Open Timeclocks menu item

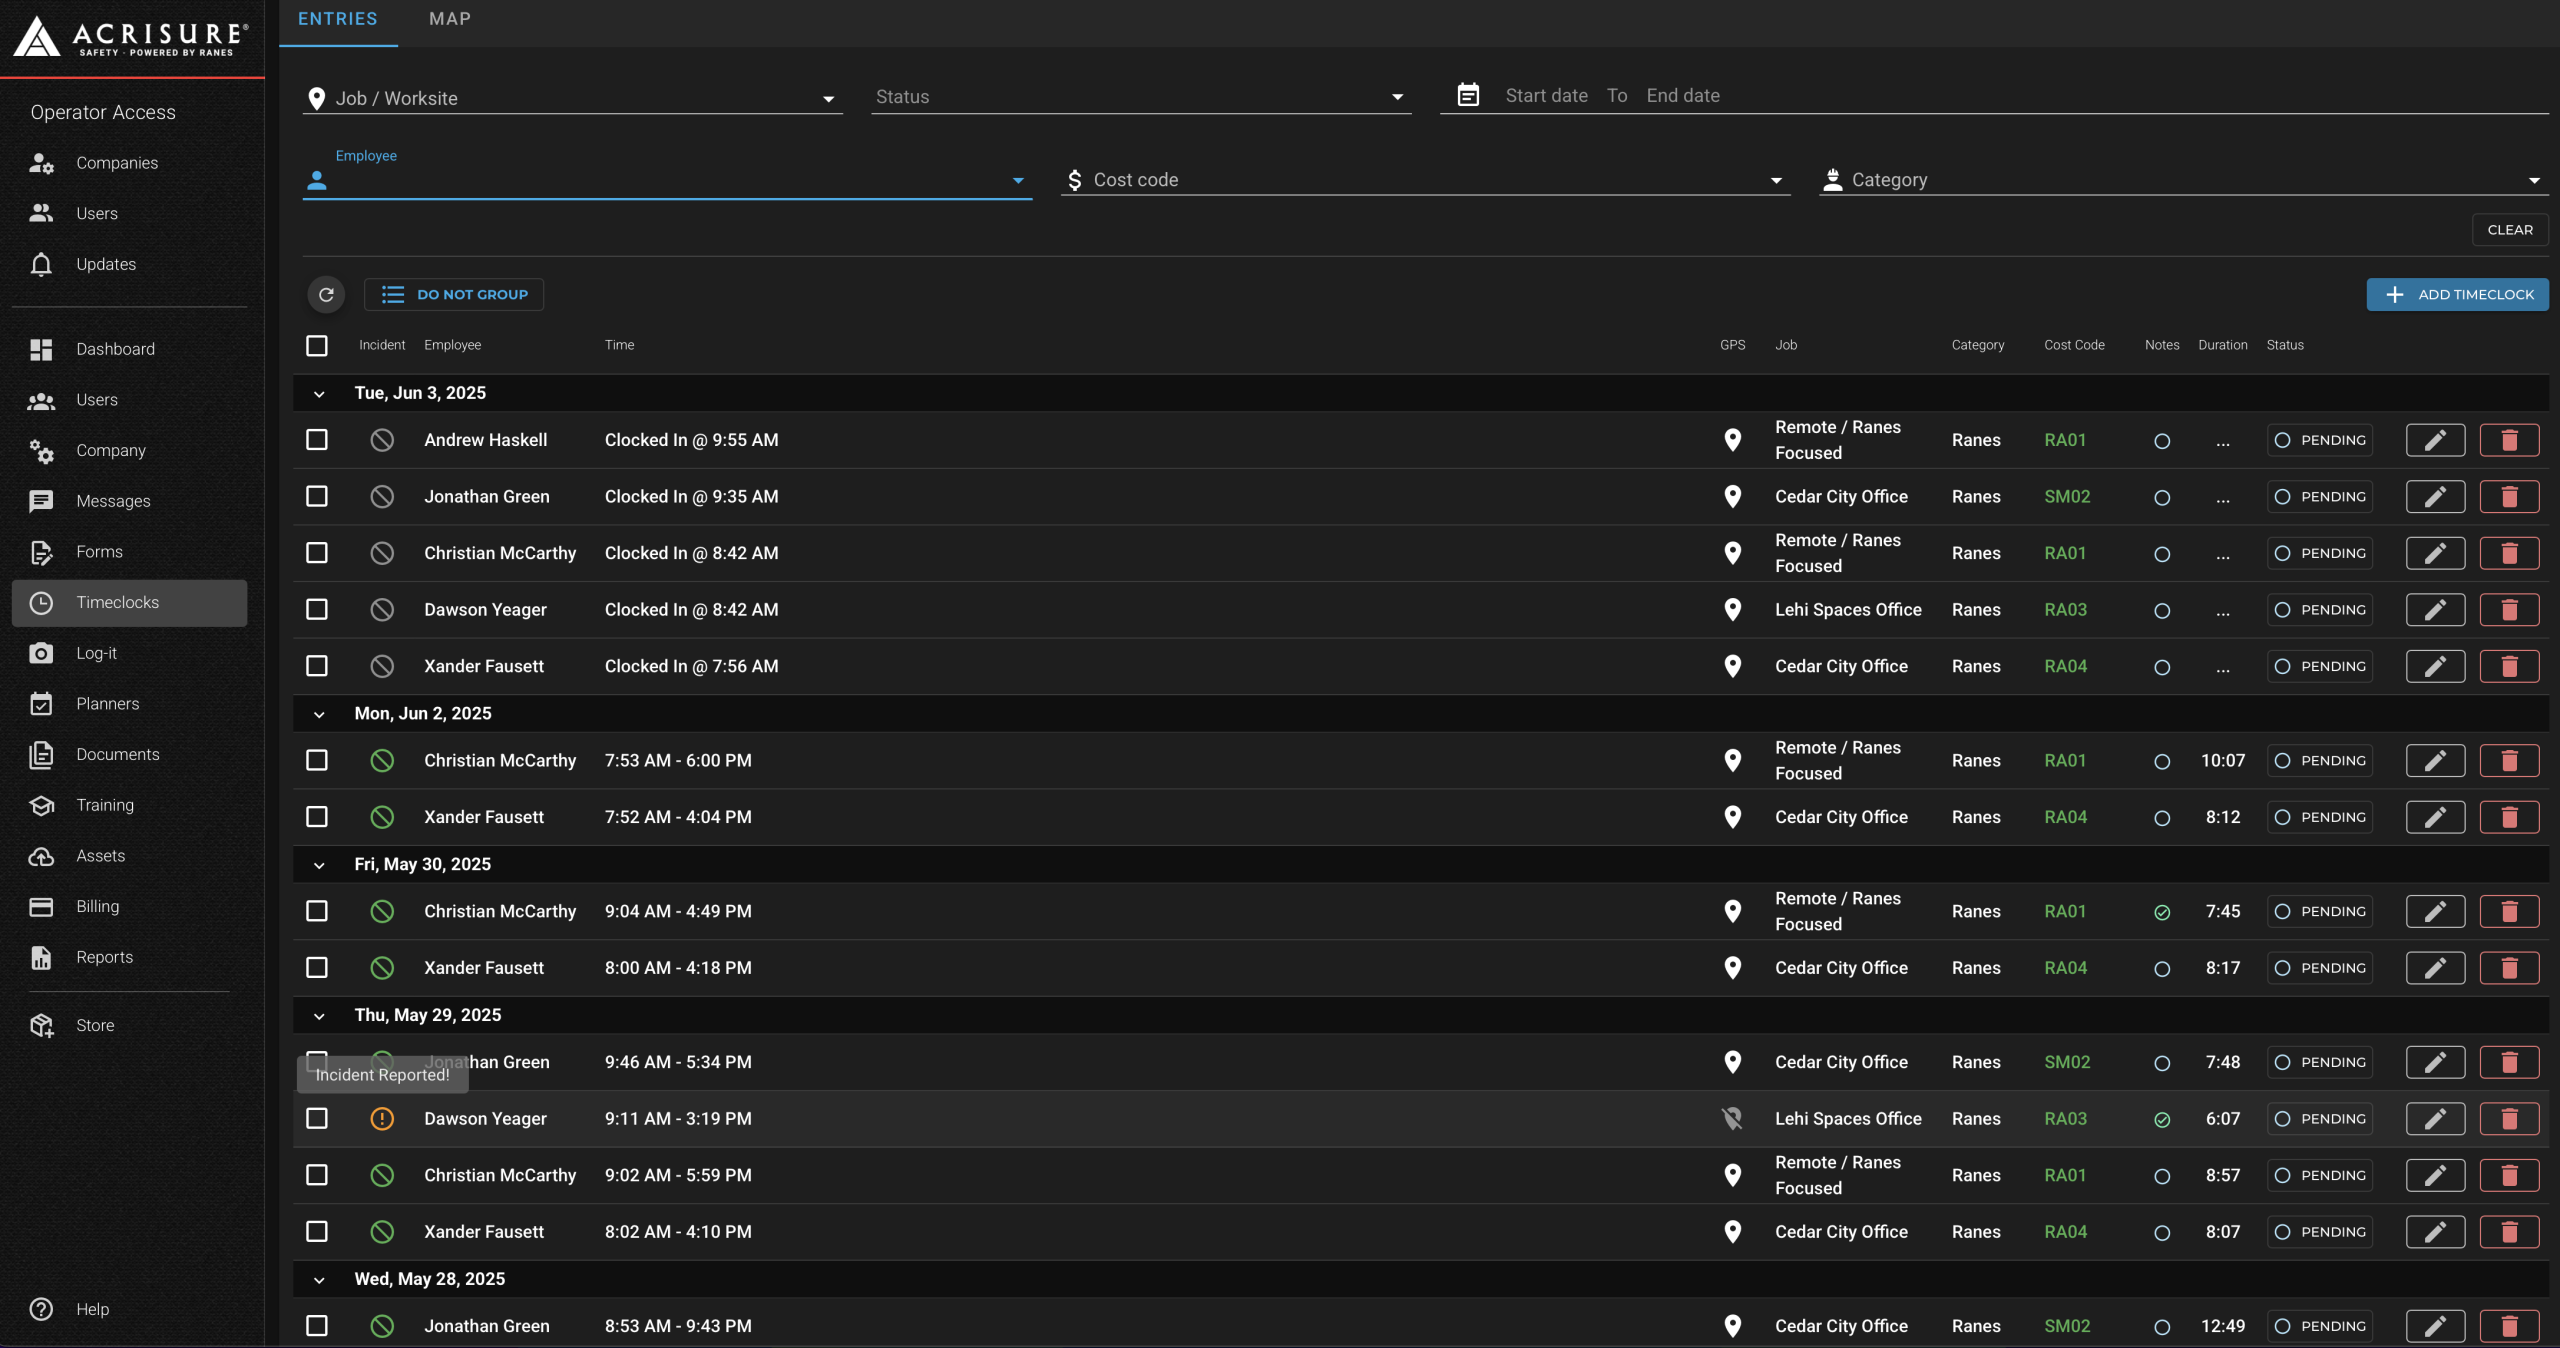point(130,603)
